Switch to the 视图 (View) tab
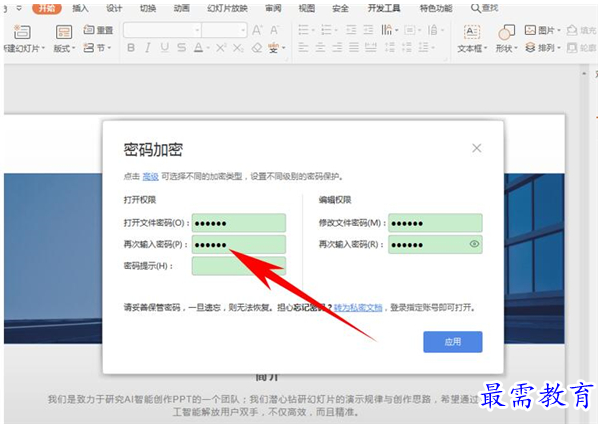Viewport: 602px width, 427px height. click(307, 8)
